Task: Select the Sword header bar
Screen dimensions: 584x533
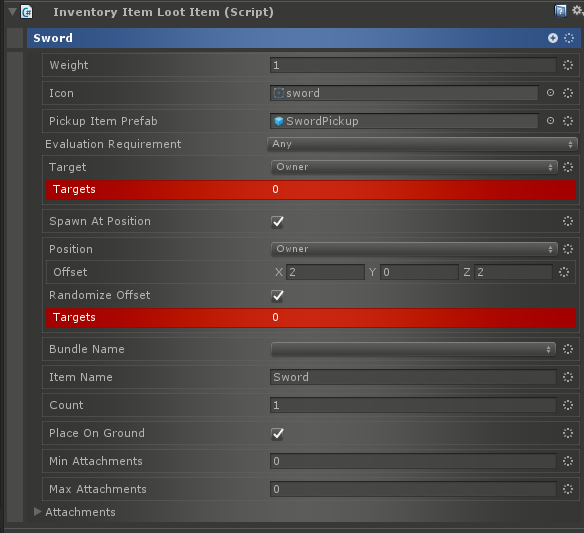Action: 304,38
